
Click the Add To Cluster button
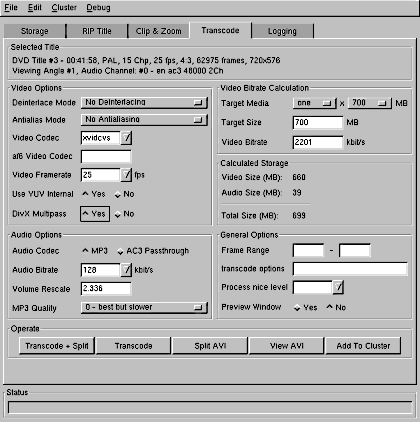pos(363,346)
